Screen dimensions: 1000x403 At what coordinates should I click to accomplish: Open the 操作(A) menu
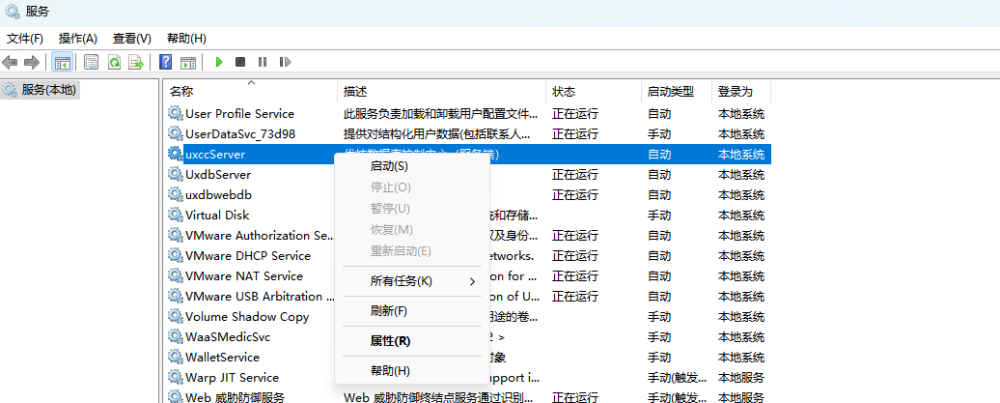click(78, 38)
